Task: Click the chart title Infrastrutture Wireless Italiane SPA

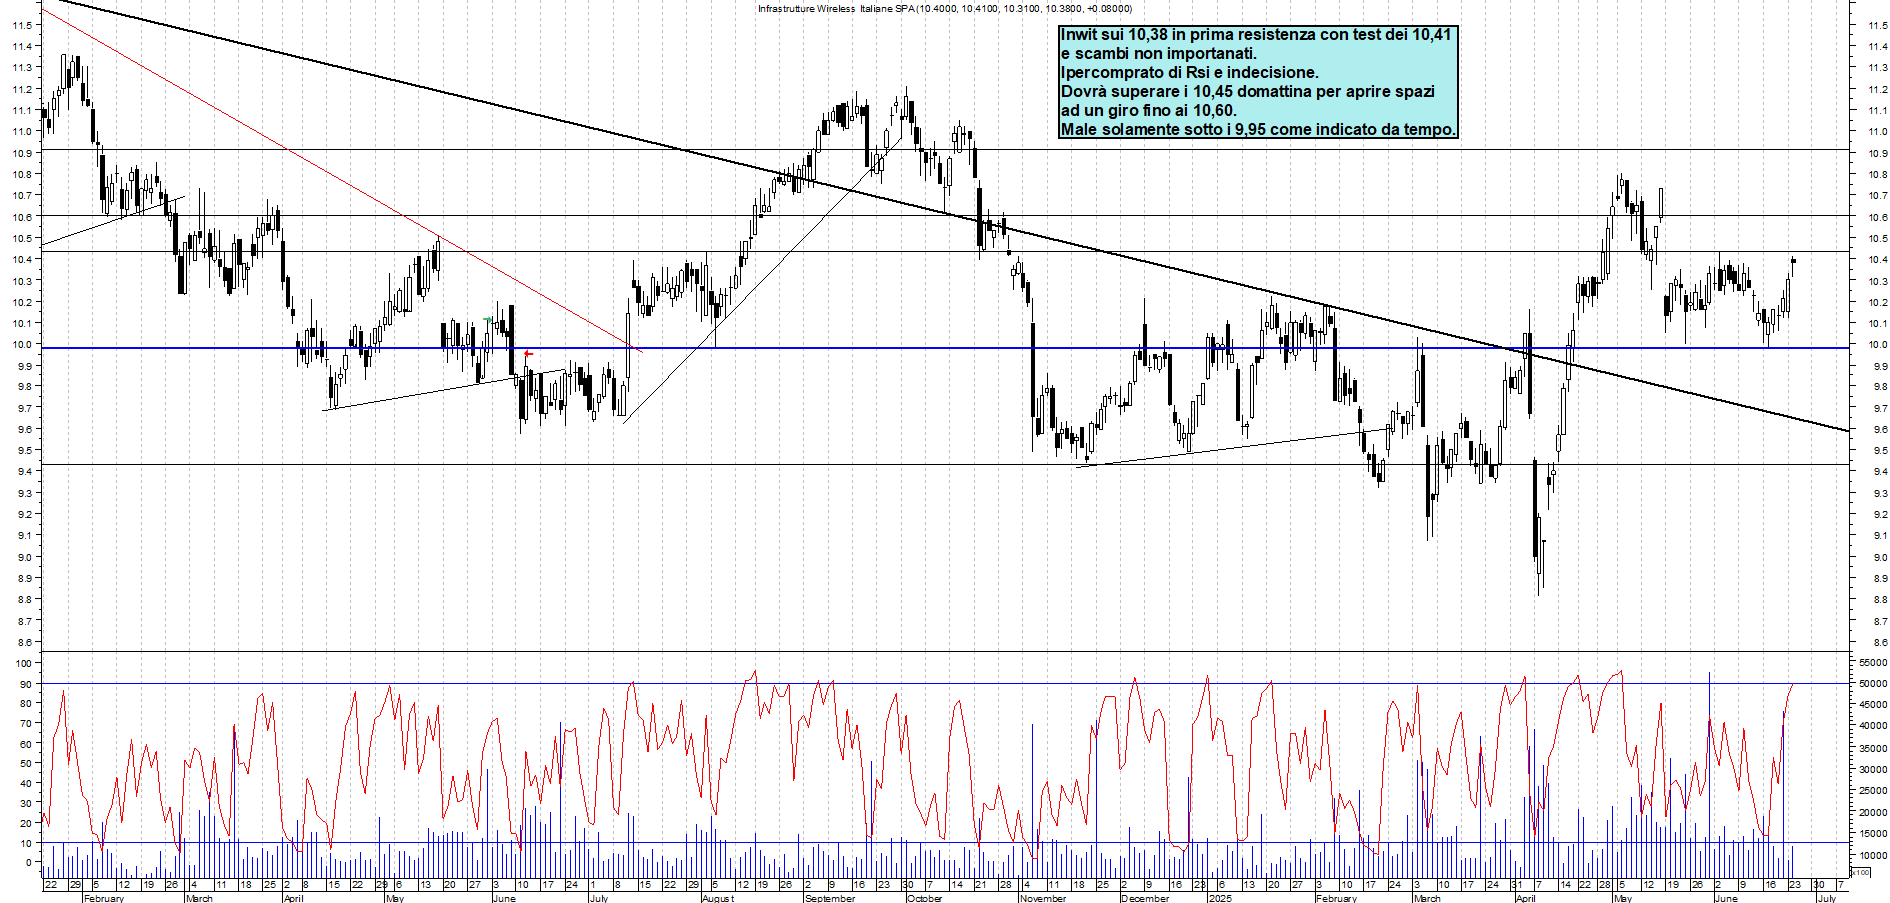Action: [836, 9]
